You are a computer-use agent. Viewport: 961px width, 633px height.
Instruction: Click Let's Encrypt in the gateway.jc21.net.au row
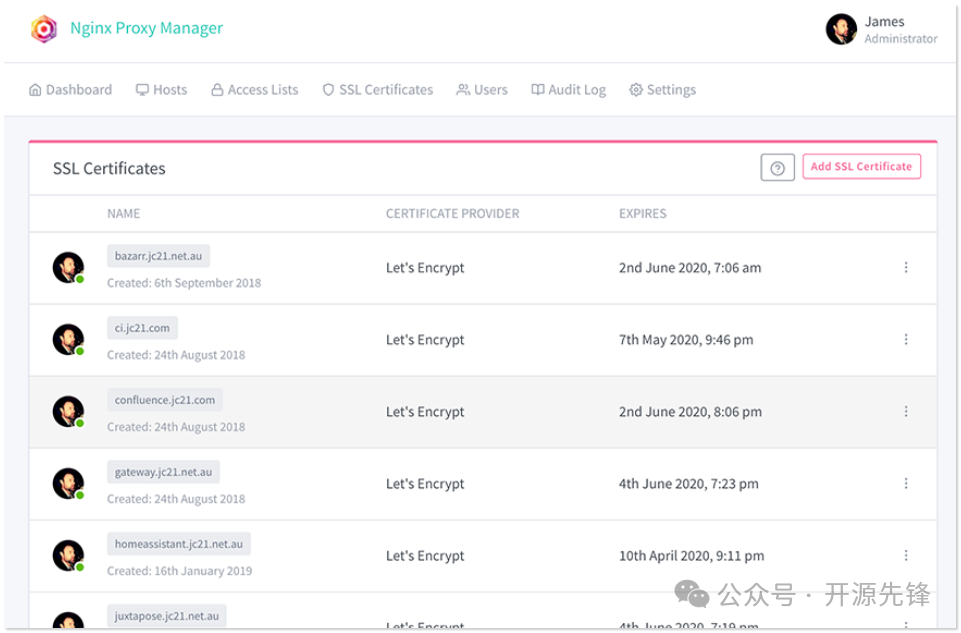pos(425,484)
